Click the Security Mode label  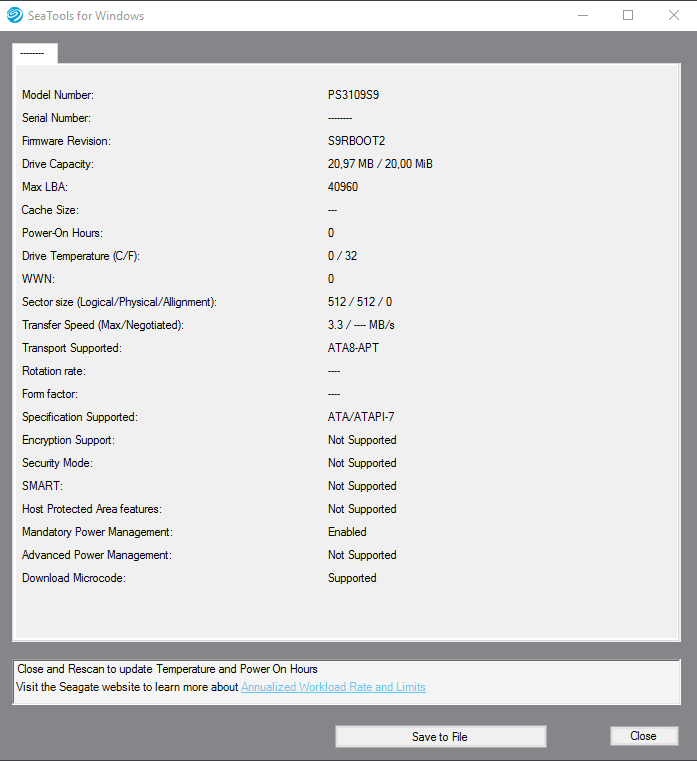pyautogui.click(x=57, y=463)
